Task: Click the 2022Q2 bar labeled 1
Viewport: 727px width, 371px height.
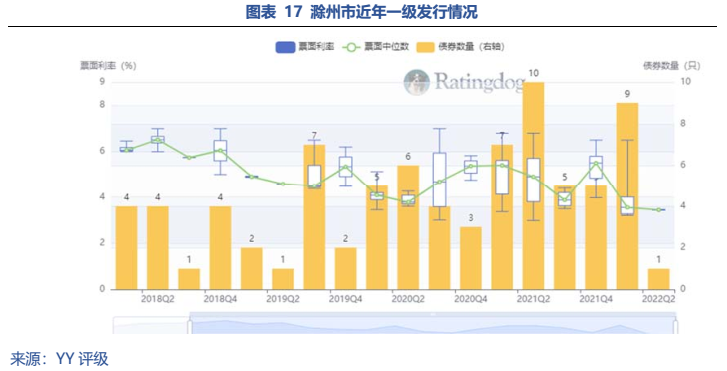Action: (658, 279)
